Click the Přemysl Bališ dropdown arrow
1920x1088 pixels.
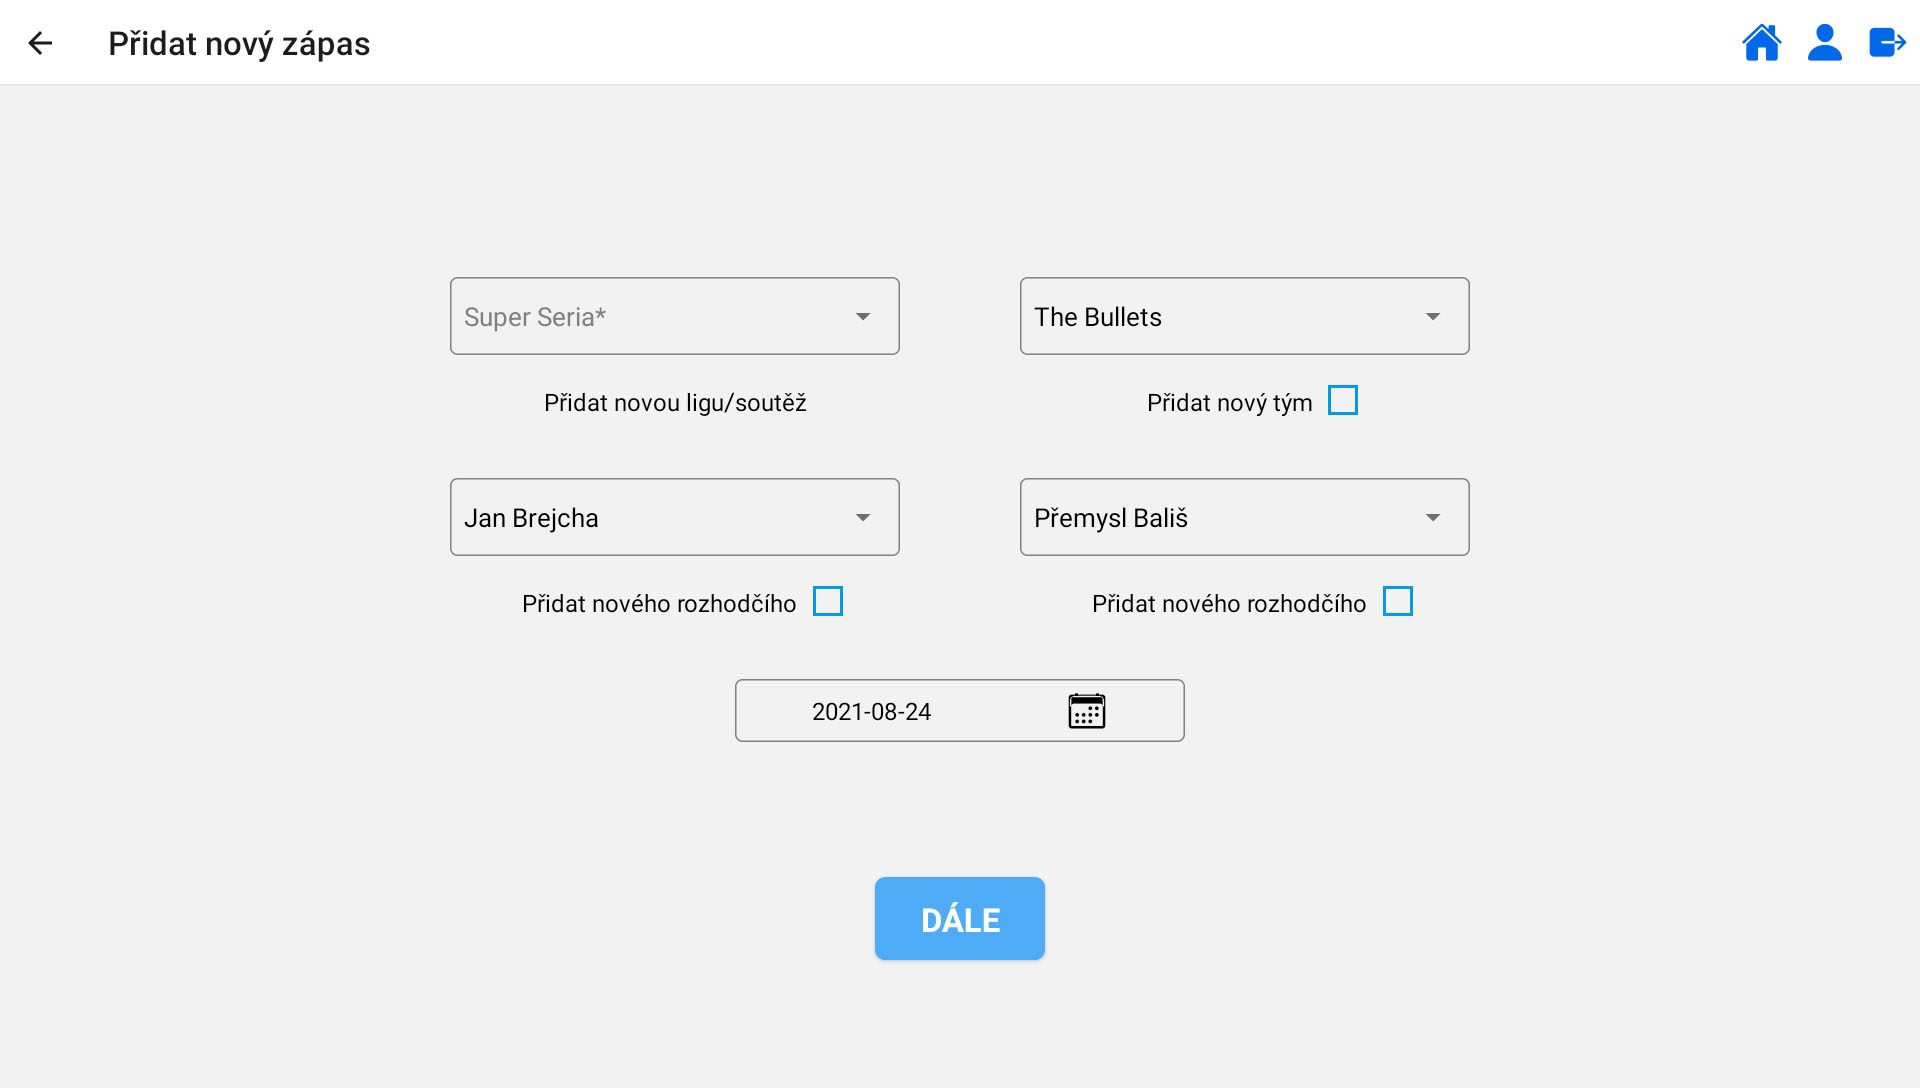click(1433, 518)
